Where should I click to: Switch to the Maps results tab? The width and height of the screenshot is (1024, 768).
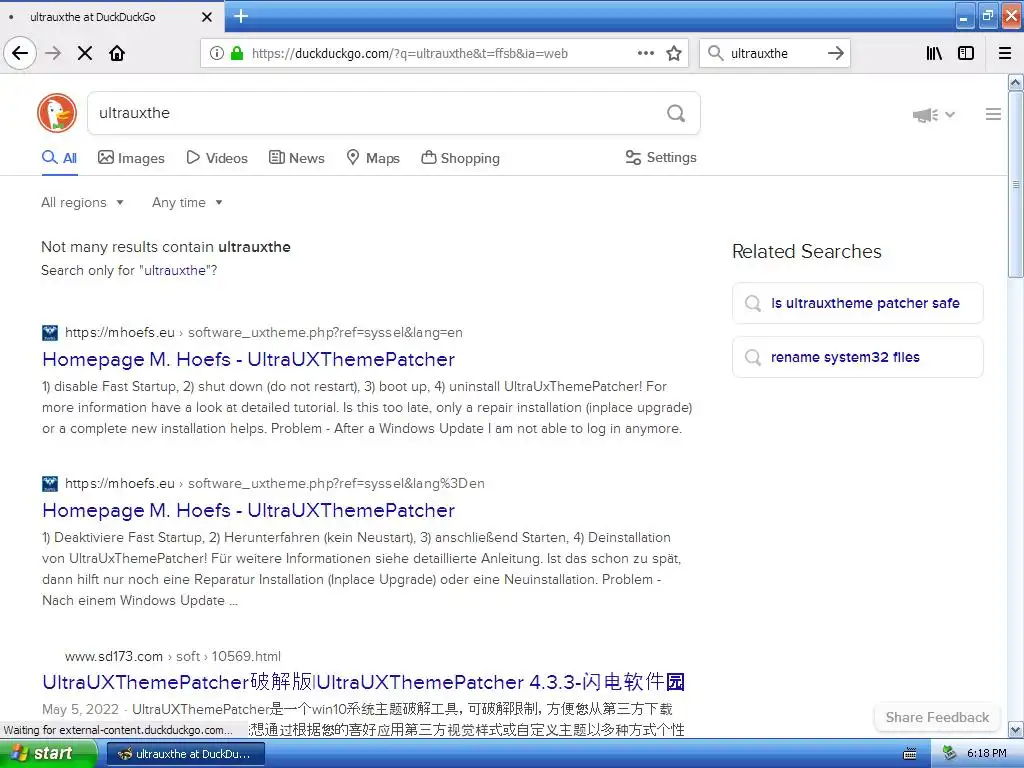pos(373,158)
